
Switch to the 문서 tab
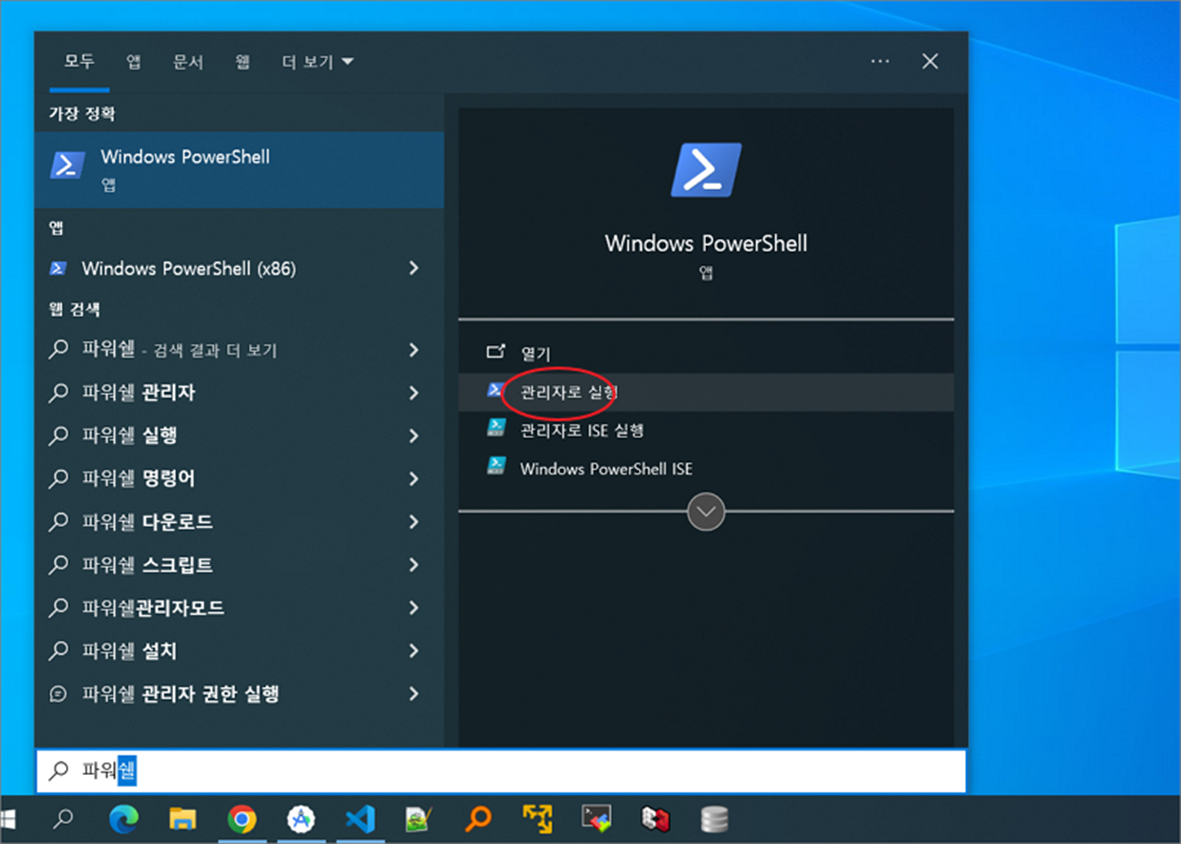point(188,61)
